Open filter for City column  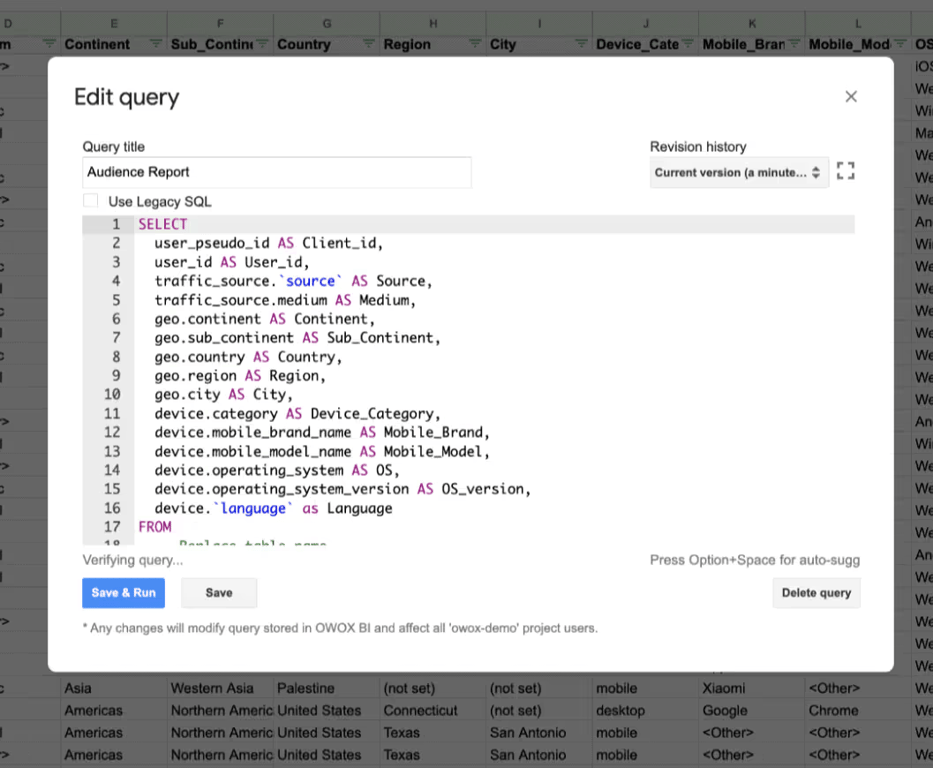click(x=581, y=44)
